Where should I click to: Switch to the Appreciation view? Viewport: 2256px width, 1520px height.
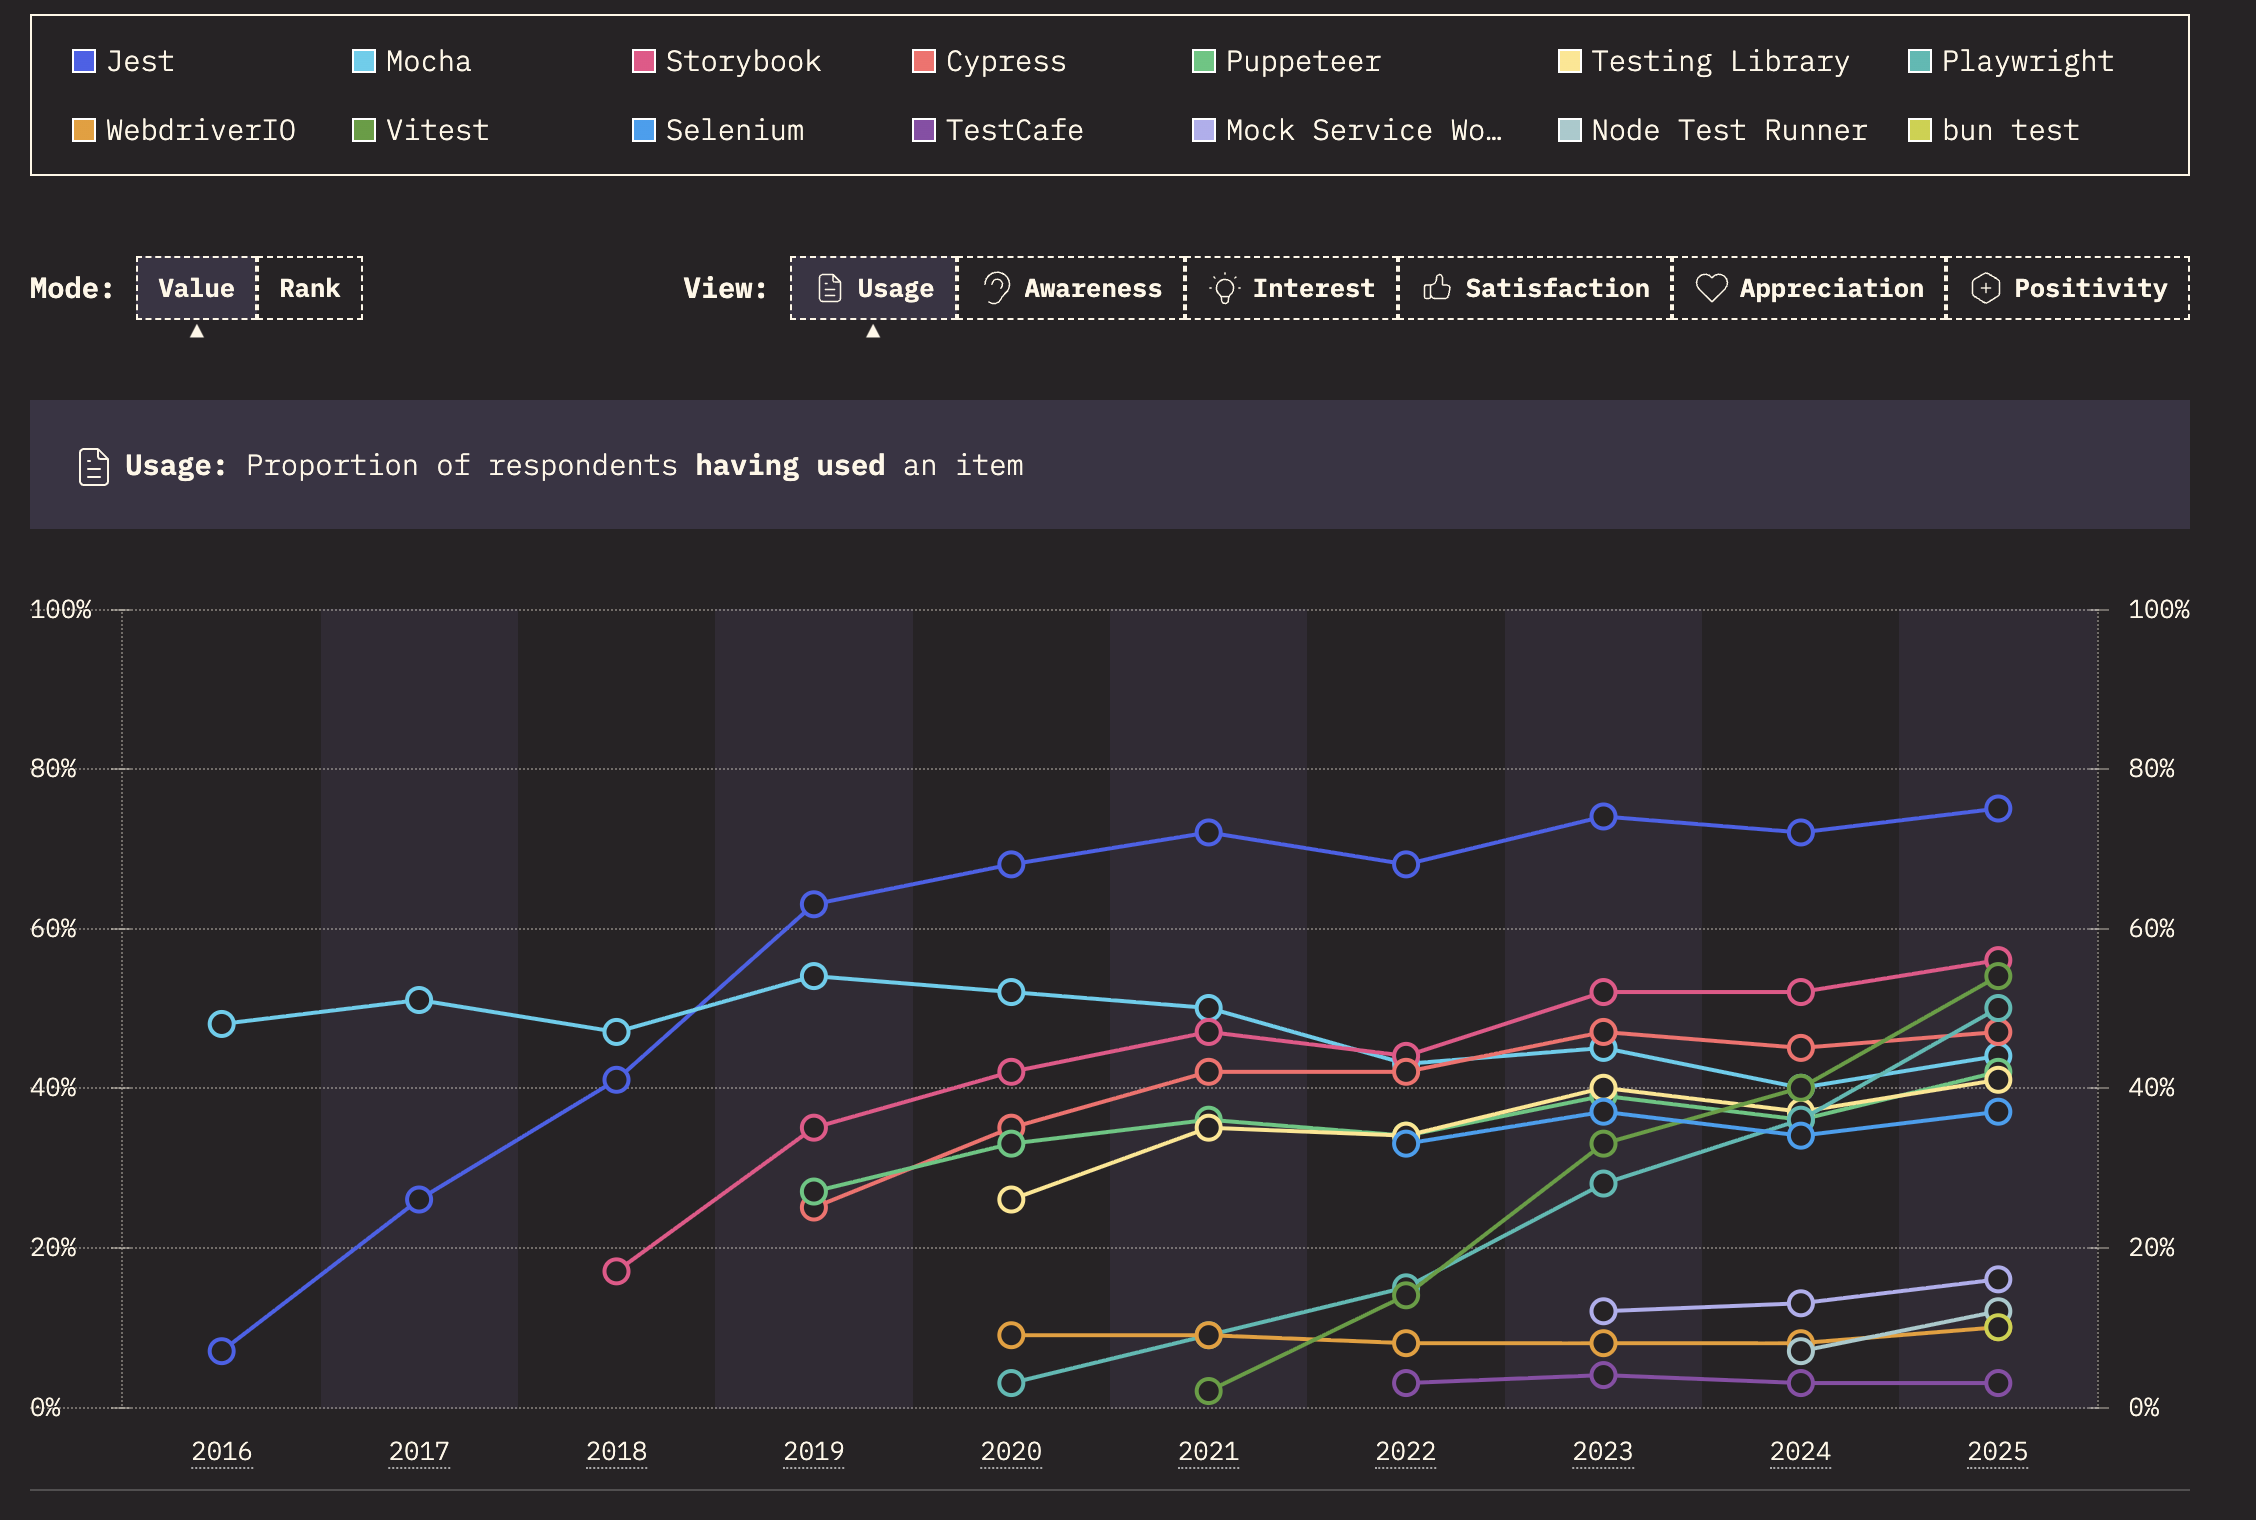1809,288
